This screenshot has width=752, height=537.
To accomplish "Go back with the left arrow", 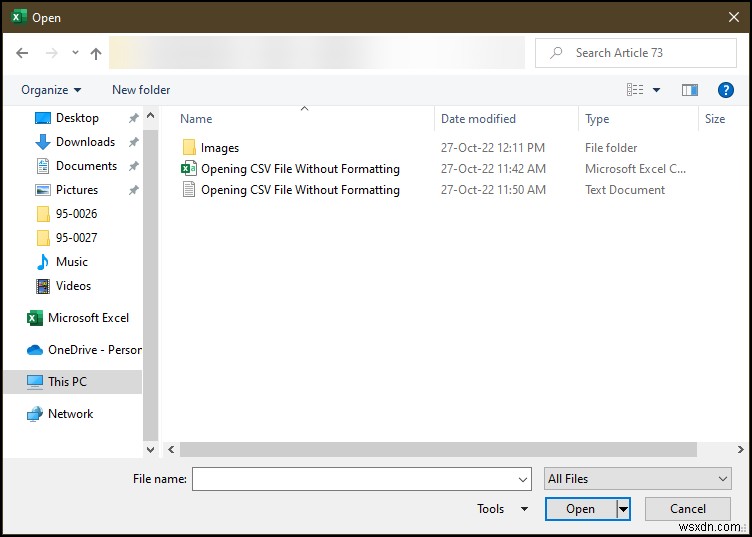I will [x=22, y=53].
